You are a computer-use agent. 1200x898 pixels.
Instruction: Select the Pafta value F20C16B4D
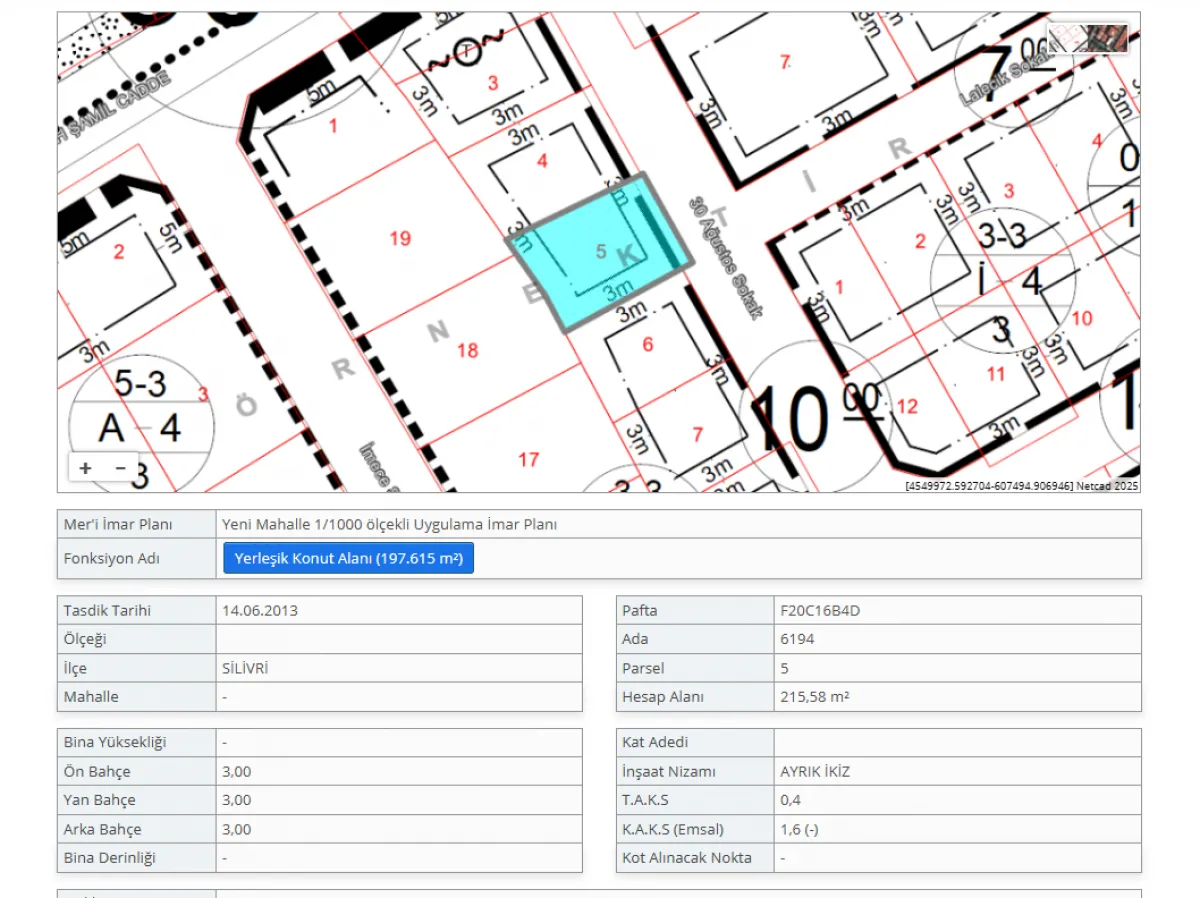pyautogui.click(x=820, y=610)
